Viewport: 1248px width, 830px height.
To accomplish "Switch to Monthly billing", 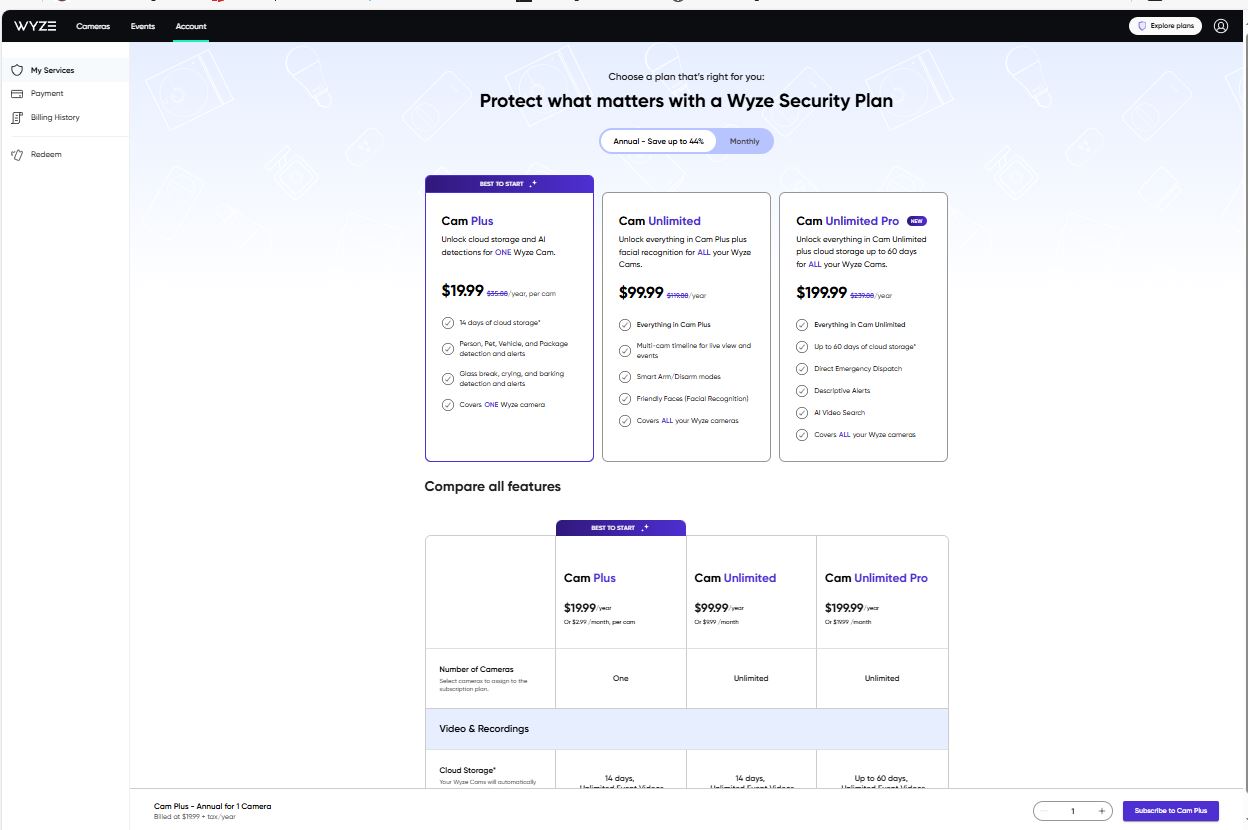I will (744, 142).
